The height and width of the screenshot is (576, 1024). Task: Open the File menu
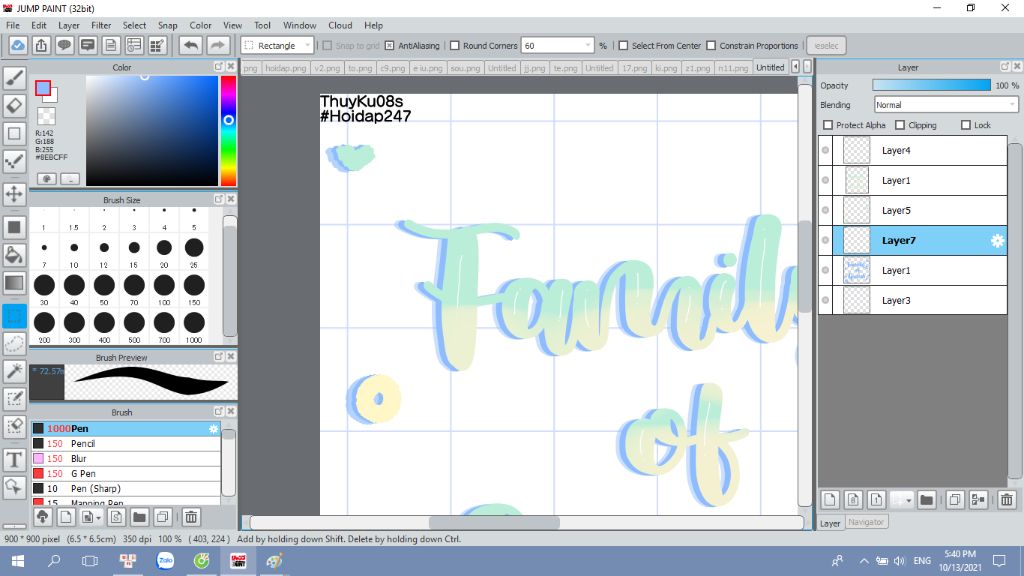pyautogui.click(x=13, y=25)
